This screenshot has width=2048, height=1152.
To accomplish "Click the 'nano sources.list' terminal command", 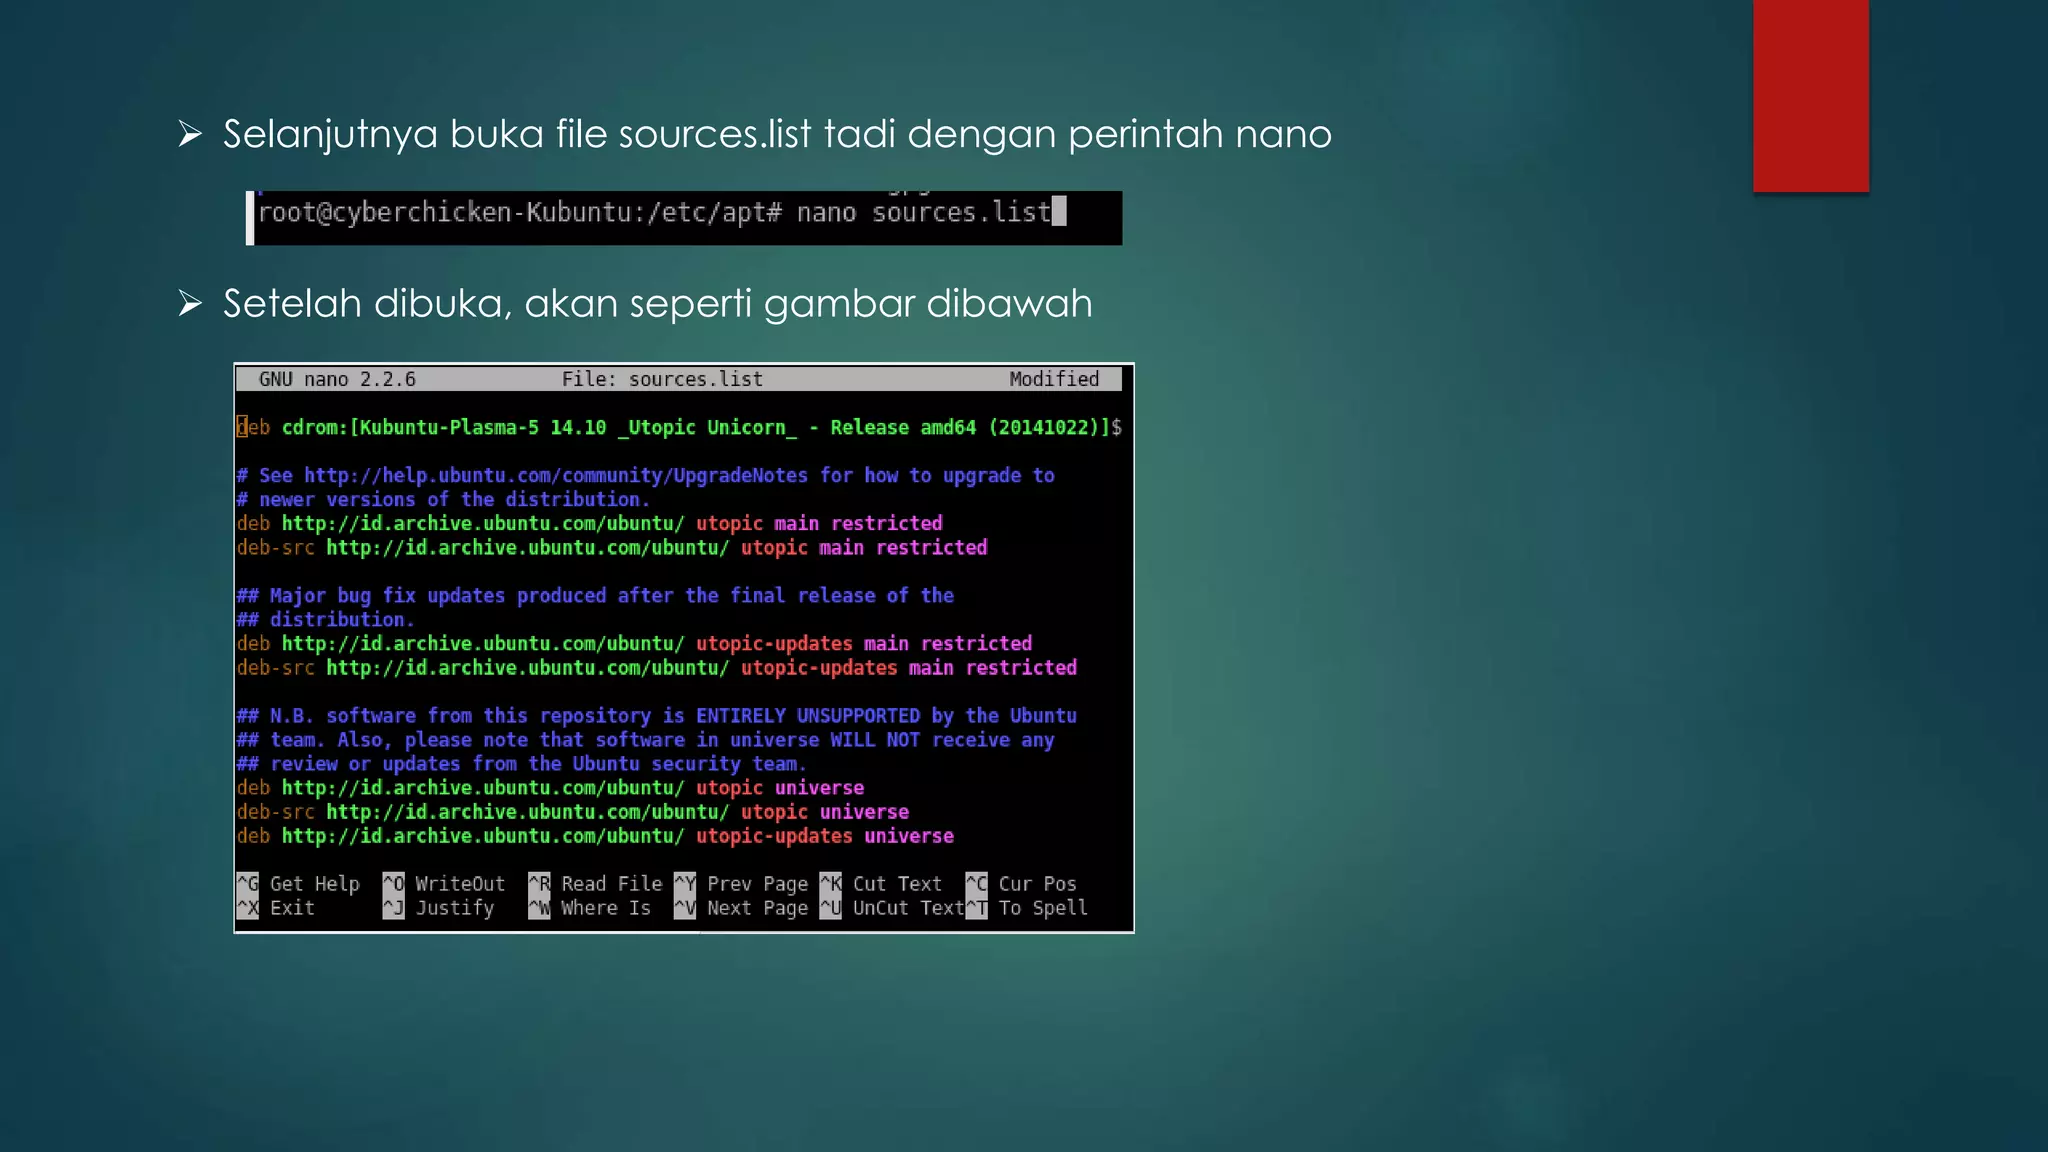I will coord(923,212).
